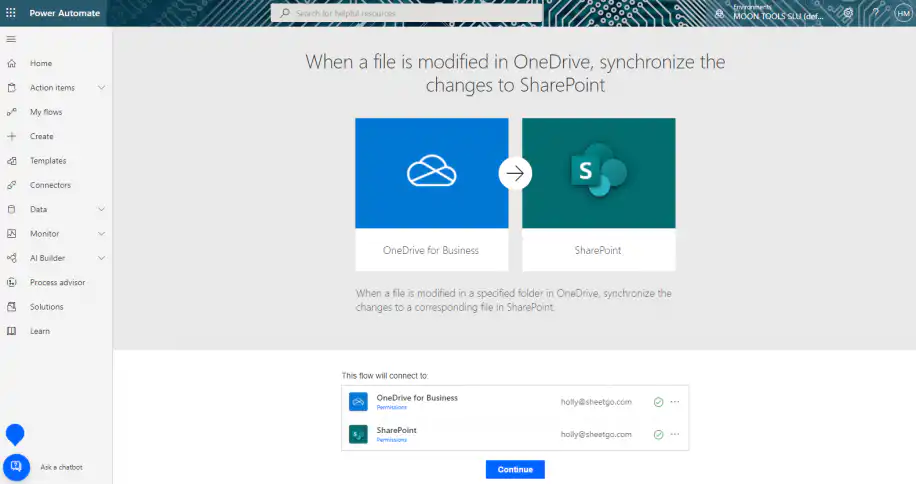Open the help question mark icon

click(x=875, y=13)
